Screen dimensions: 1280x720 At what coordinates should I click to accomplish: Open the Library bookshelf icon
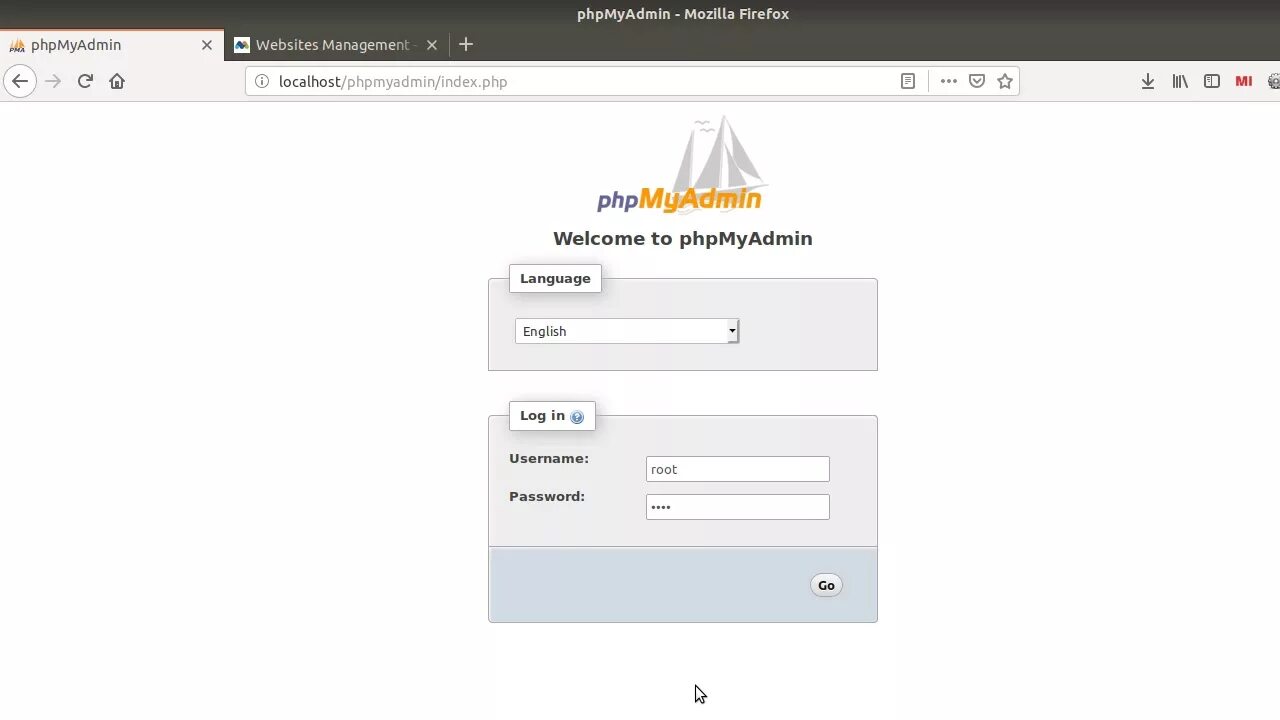coord(1180,81)
